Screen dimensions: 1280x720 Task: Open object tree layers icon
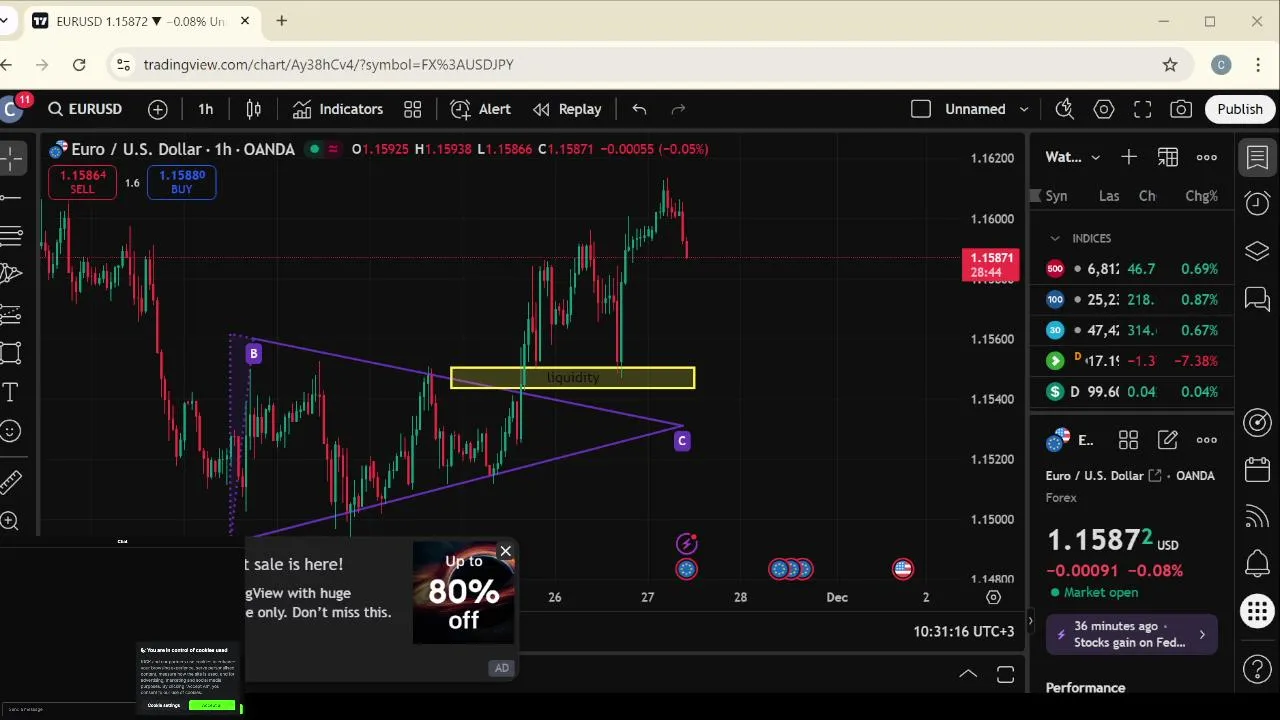coord(1257,251)
